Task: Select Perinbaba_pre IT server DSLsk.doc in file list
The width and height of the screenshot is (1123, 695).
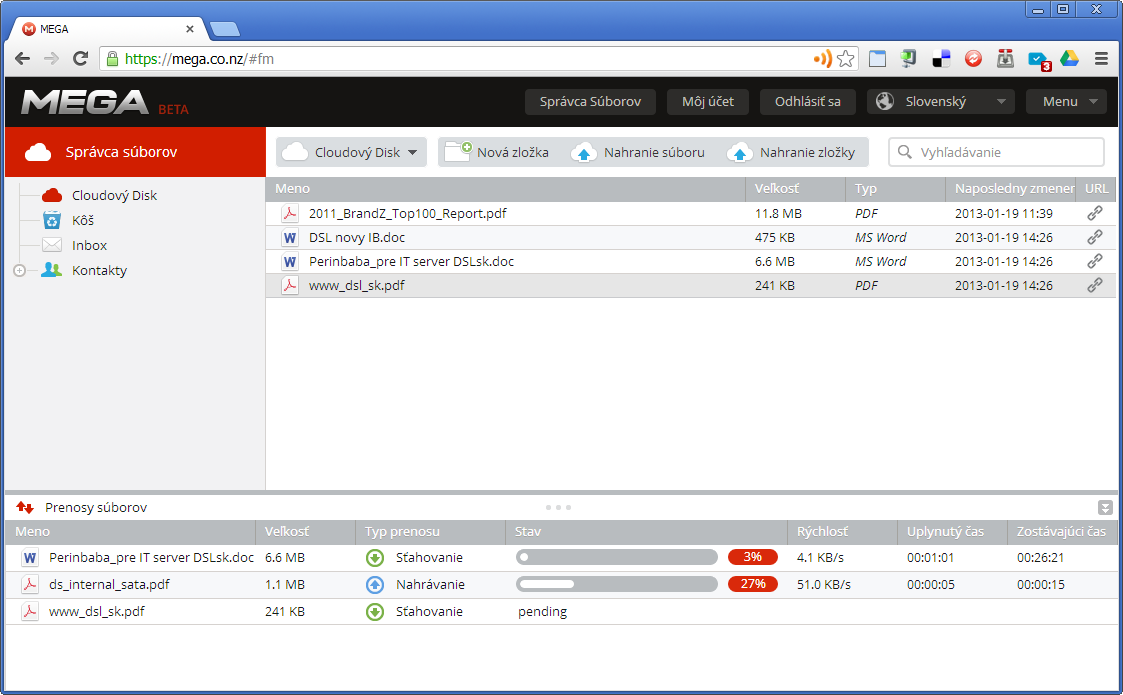Action: 411,262
